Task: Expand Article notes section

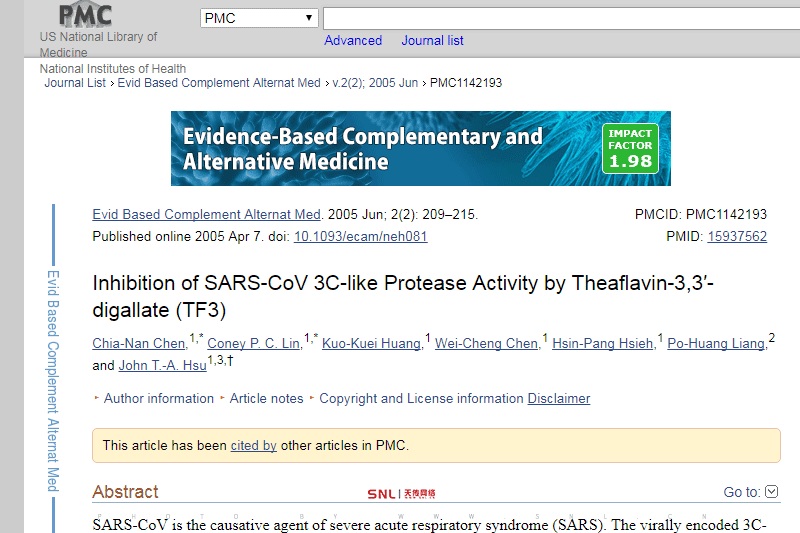Action: 266,398
